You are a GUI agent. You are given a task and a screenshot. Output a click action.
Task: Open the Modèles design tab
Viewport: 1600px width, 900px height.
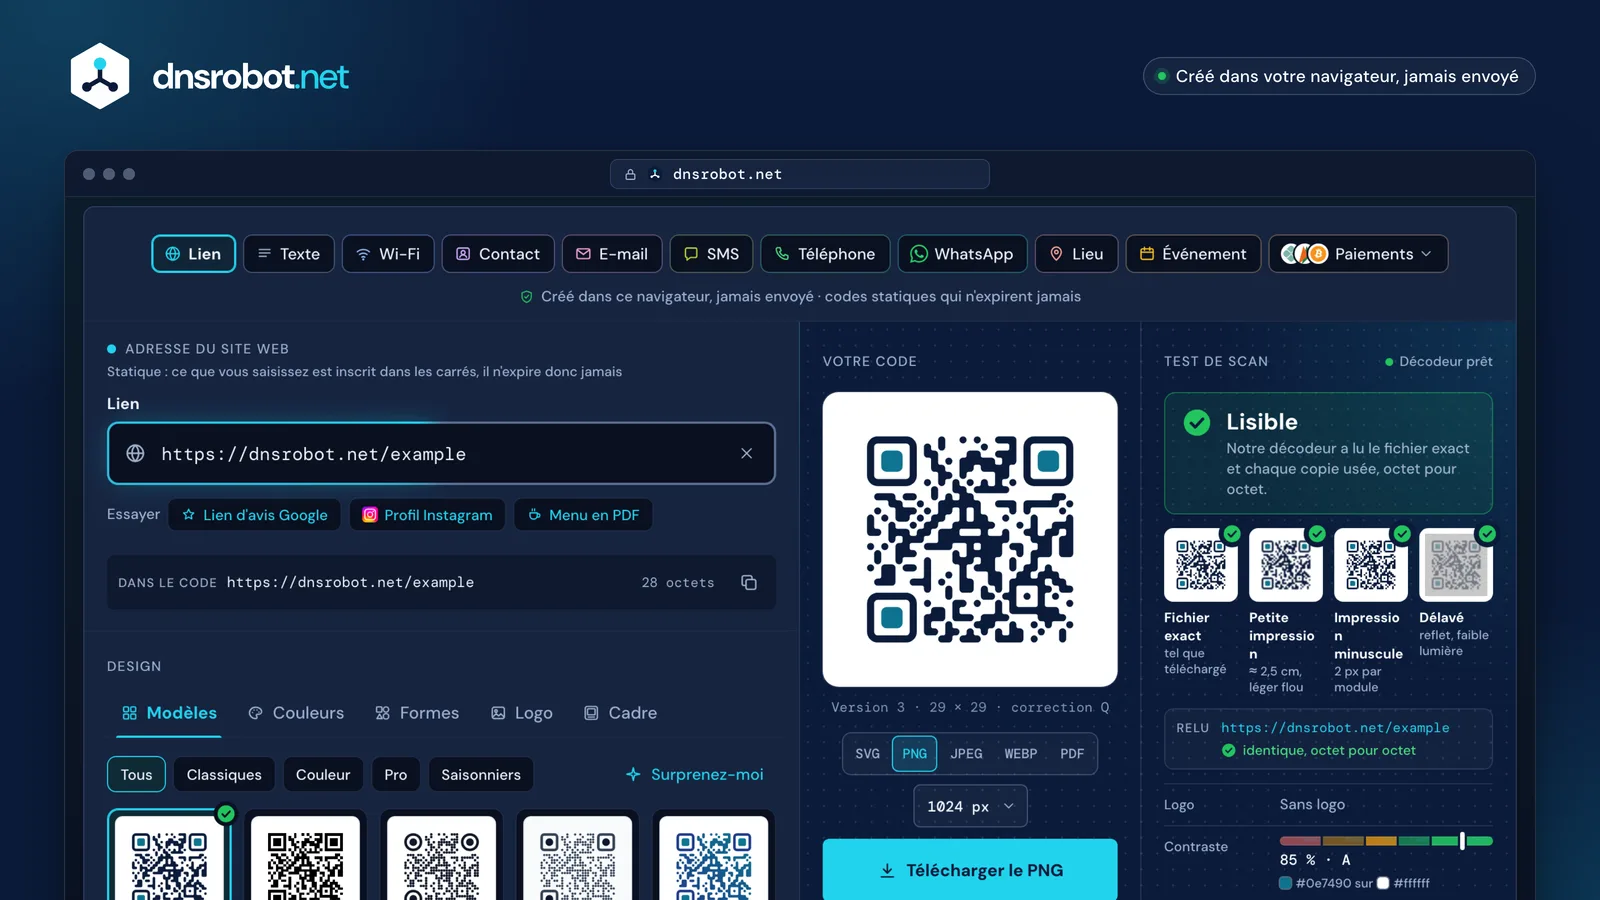[169, 713]
